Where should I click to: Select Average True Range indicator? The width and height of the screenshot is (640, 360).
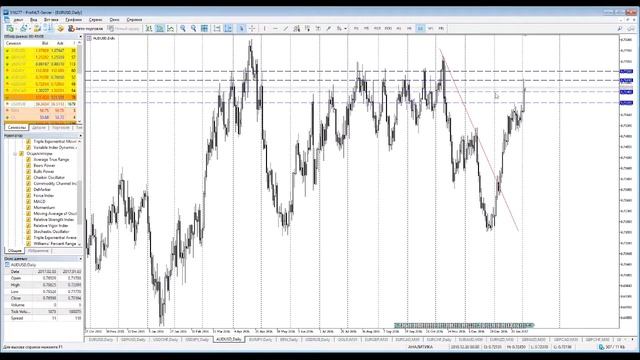[51, 160]
